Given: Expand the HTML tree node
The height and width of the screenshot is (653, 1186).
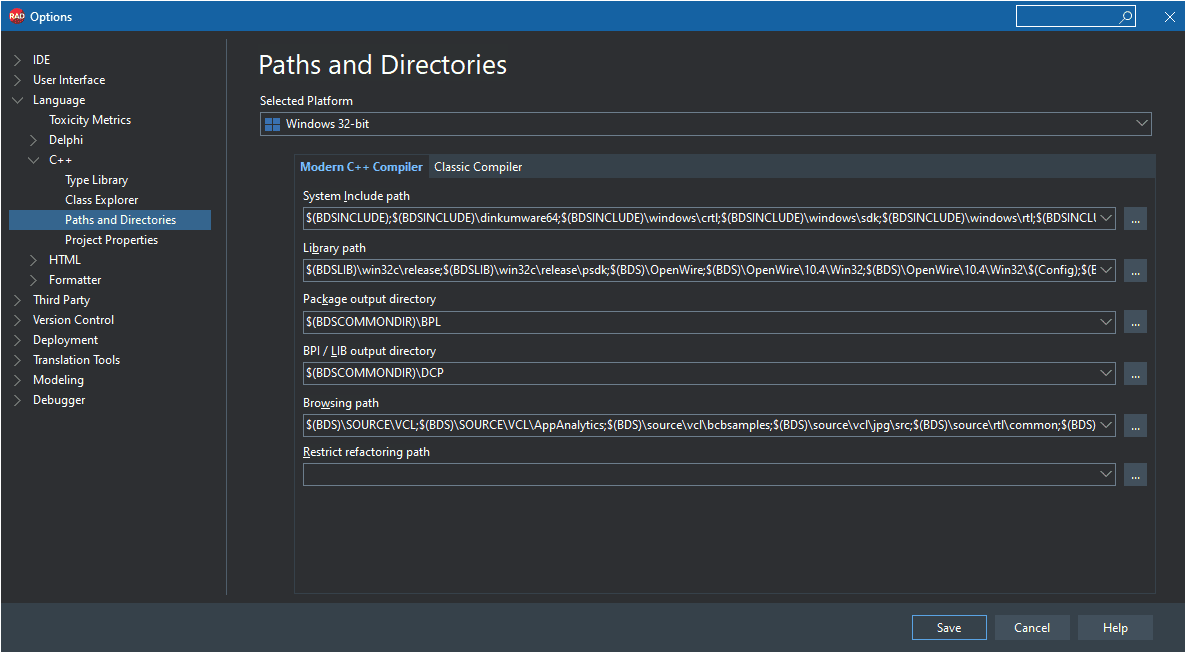Looking at the screenshot, I should [x=33, y=260].
